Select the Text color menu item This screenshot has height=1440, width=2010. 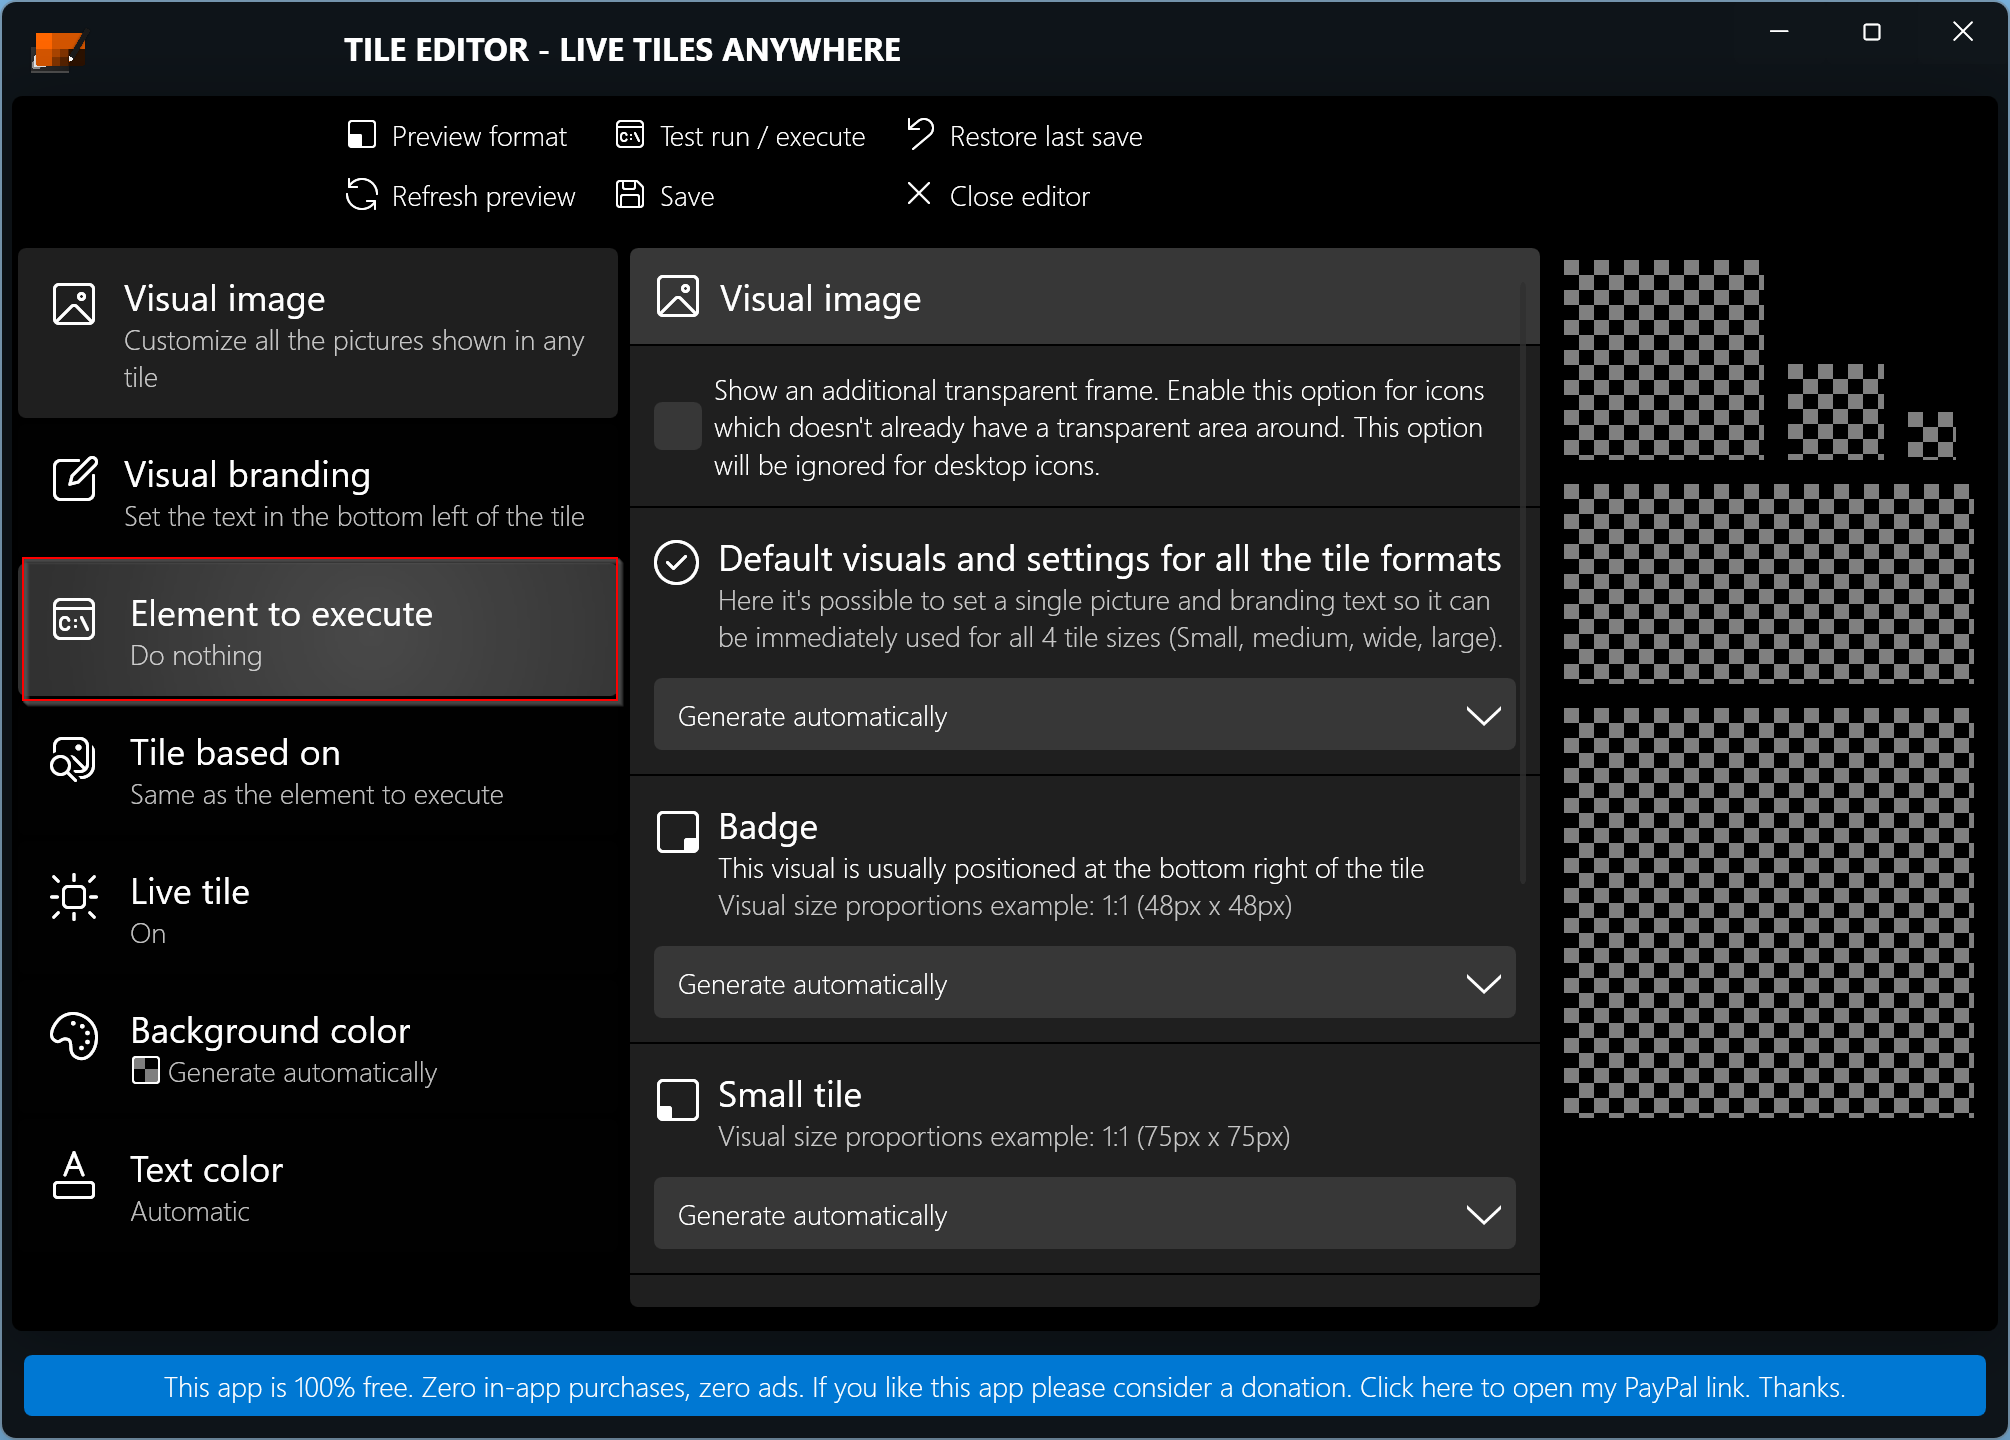(318, 1188)
